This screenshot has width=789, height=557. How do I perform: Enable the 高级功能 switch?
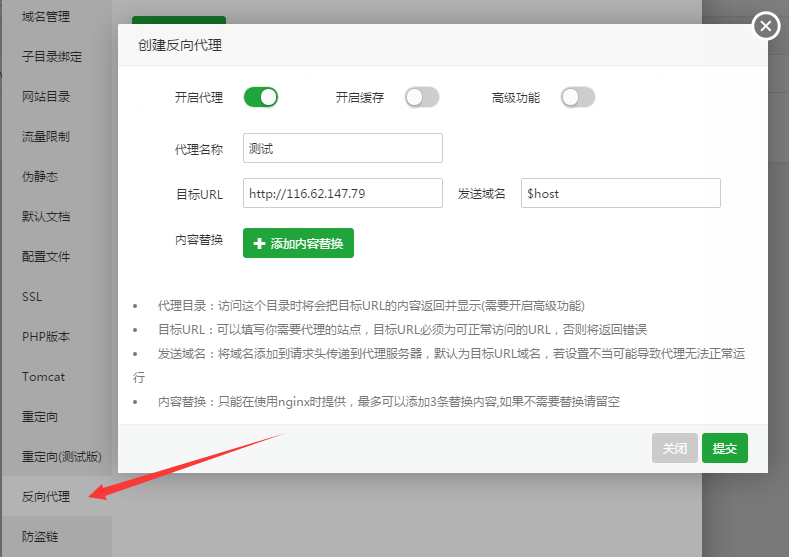click(x=577, y=97)
